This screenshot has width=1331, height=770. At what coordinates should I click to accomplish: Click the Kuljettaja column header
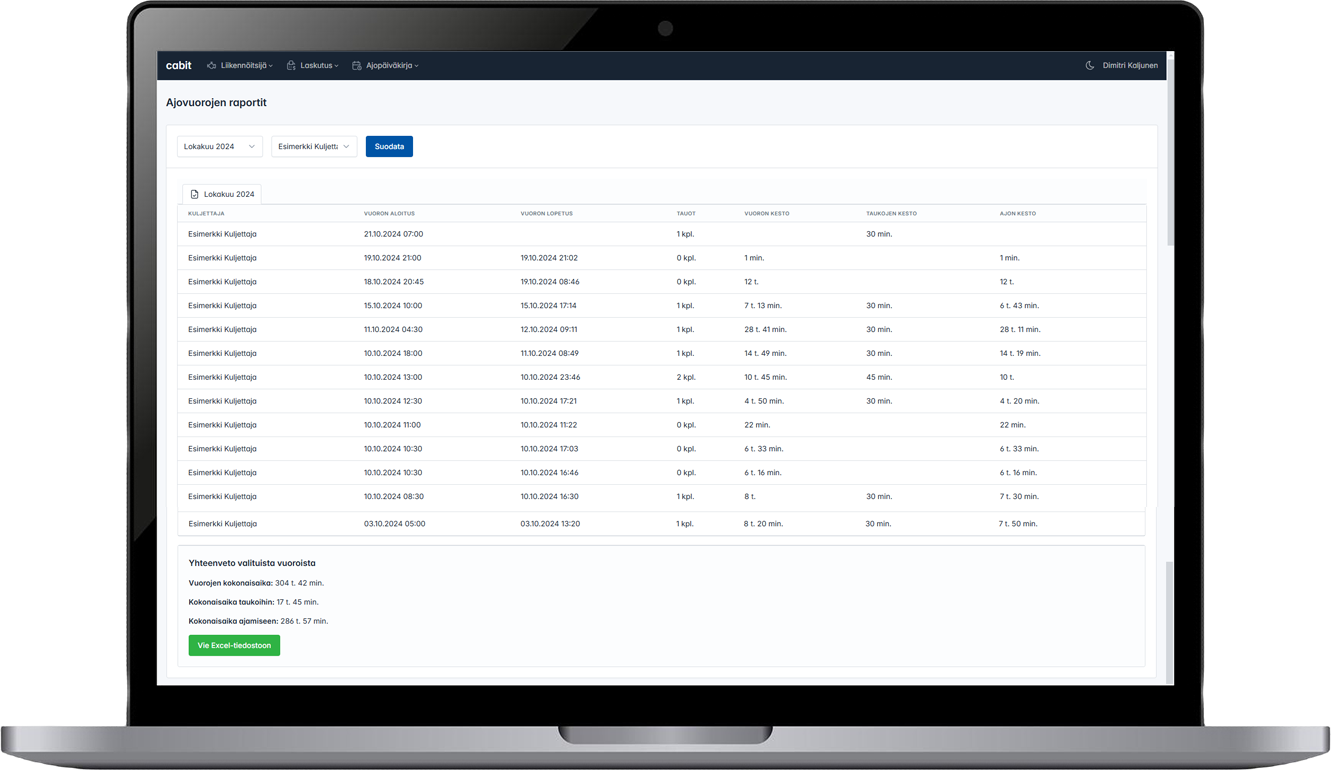tap(206, 214)
